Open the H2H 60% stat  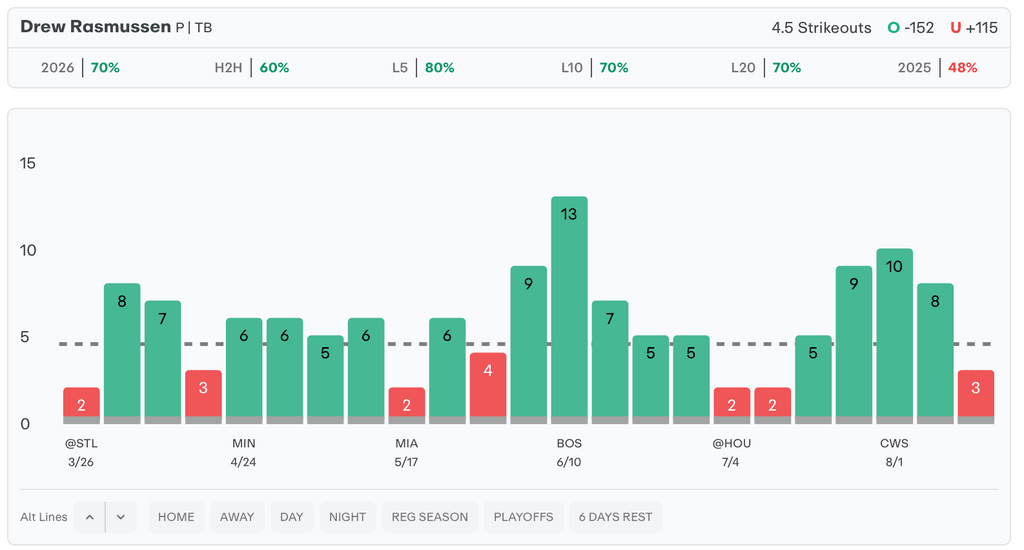pyautogui.click(x=251, y=67)
